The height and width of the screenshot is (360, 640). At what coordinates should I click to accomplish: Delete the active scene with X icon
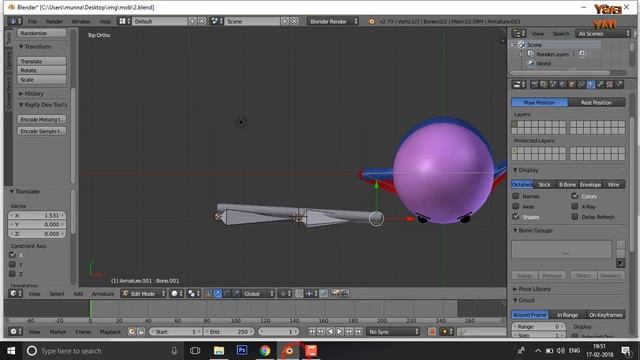tap(294, 21)
